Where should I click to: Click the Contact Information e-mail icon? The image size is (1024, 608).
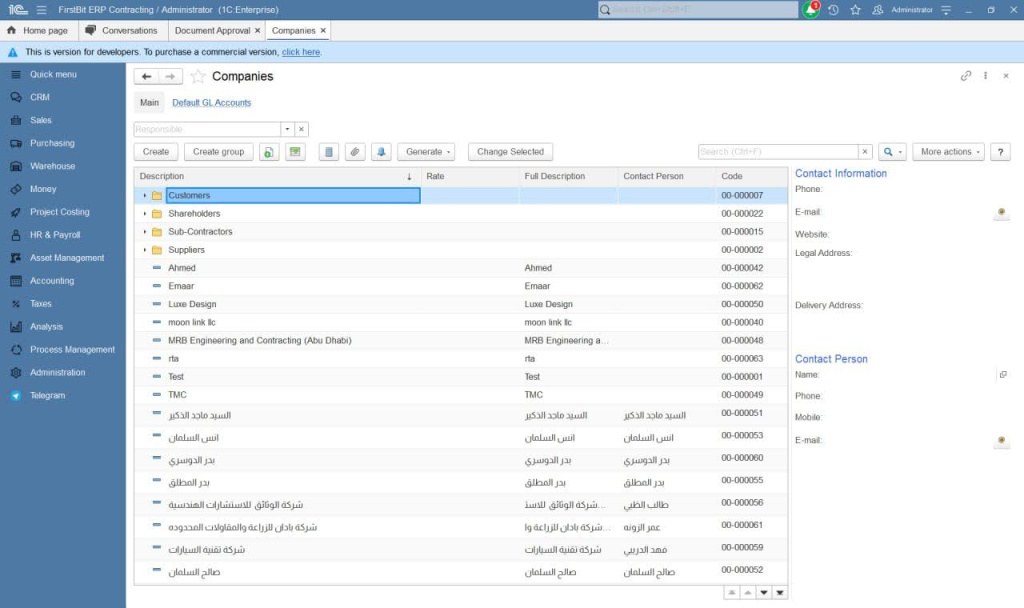click(x=1001, y=212)
